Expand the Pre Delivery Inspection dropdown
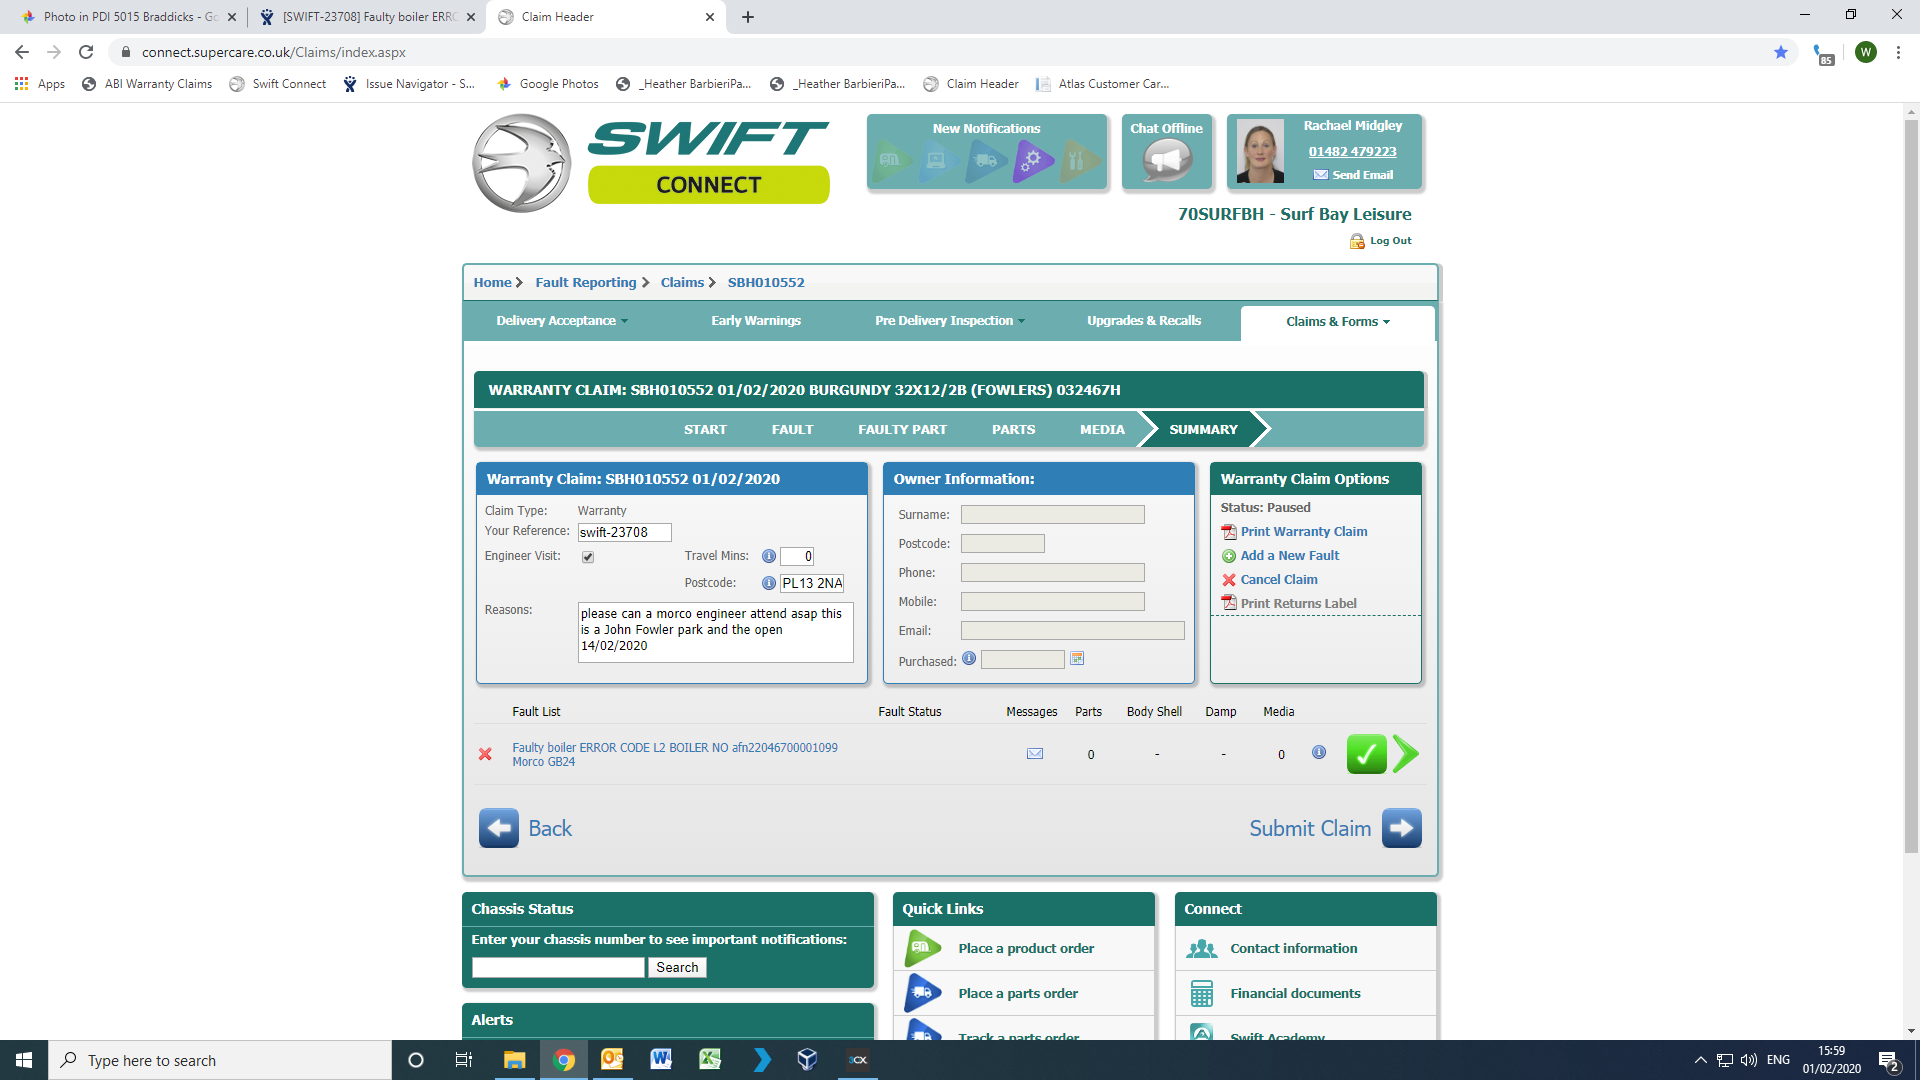Screen dimensions: 1920x1080 (950, 321)
